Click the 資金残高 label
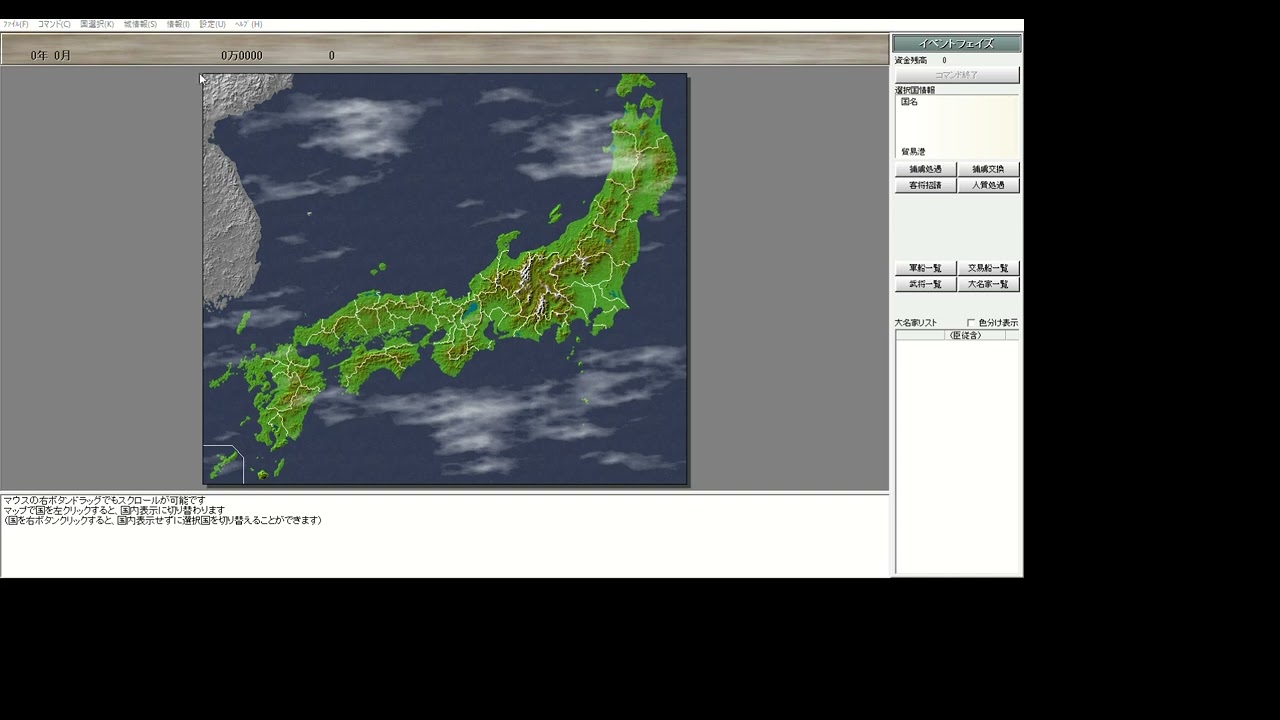Viewport: 1280px width, 720px height. (x=911, y=61)
